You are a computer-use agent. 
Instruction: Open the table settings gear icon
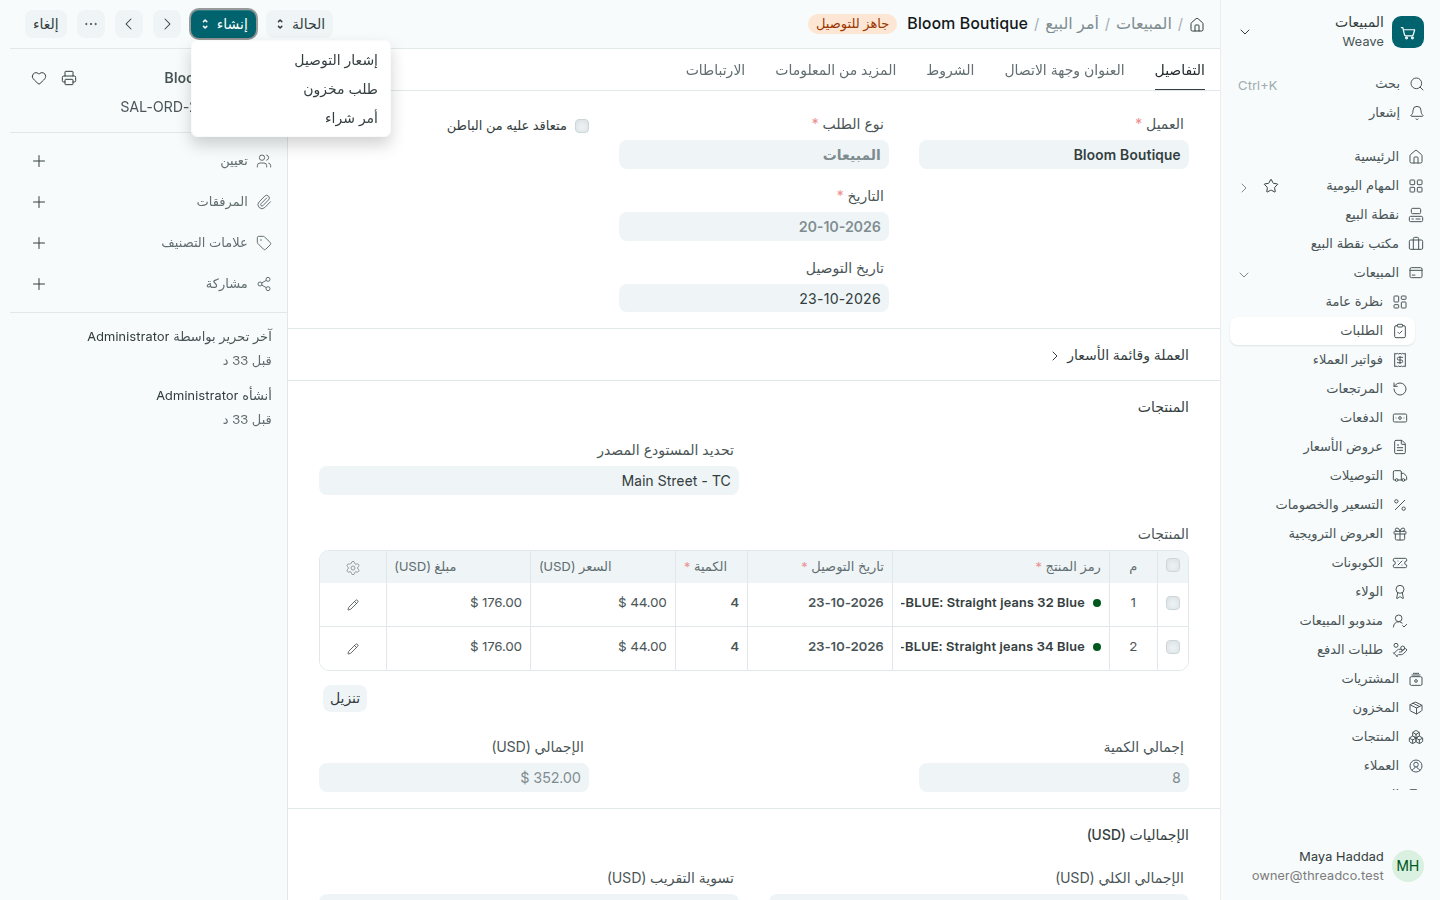(353, 567)
